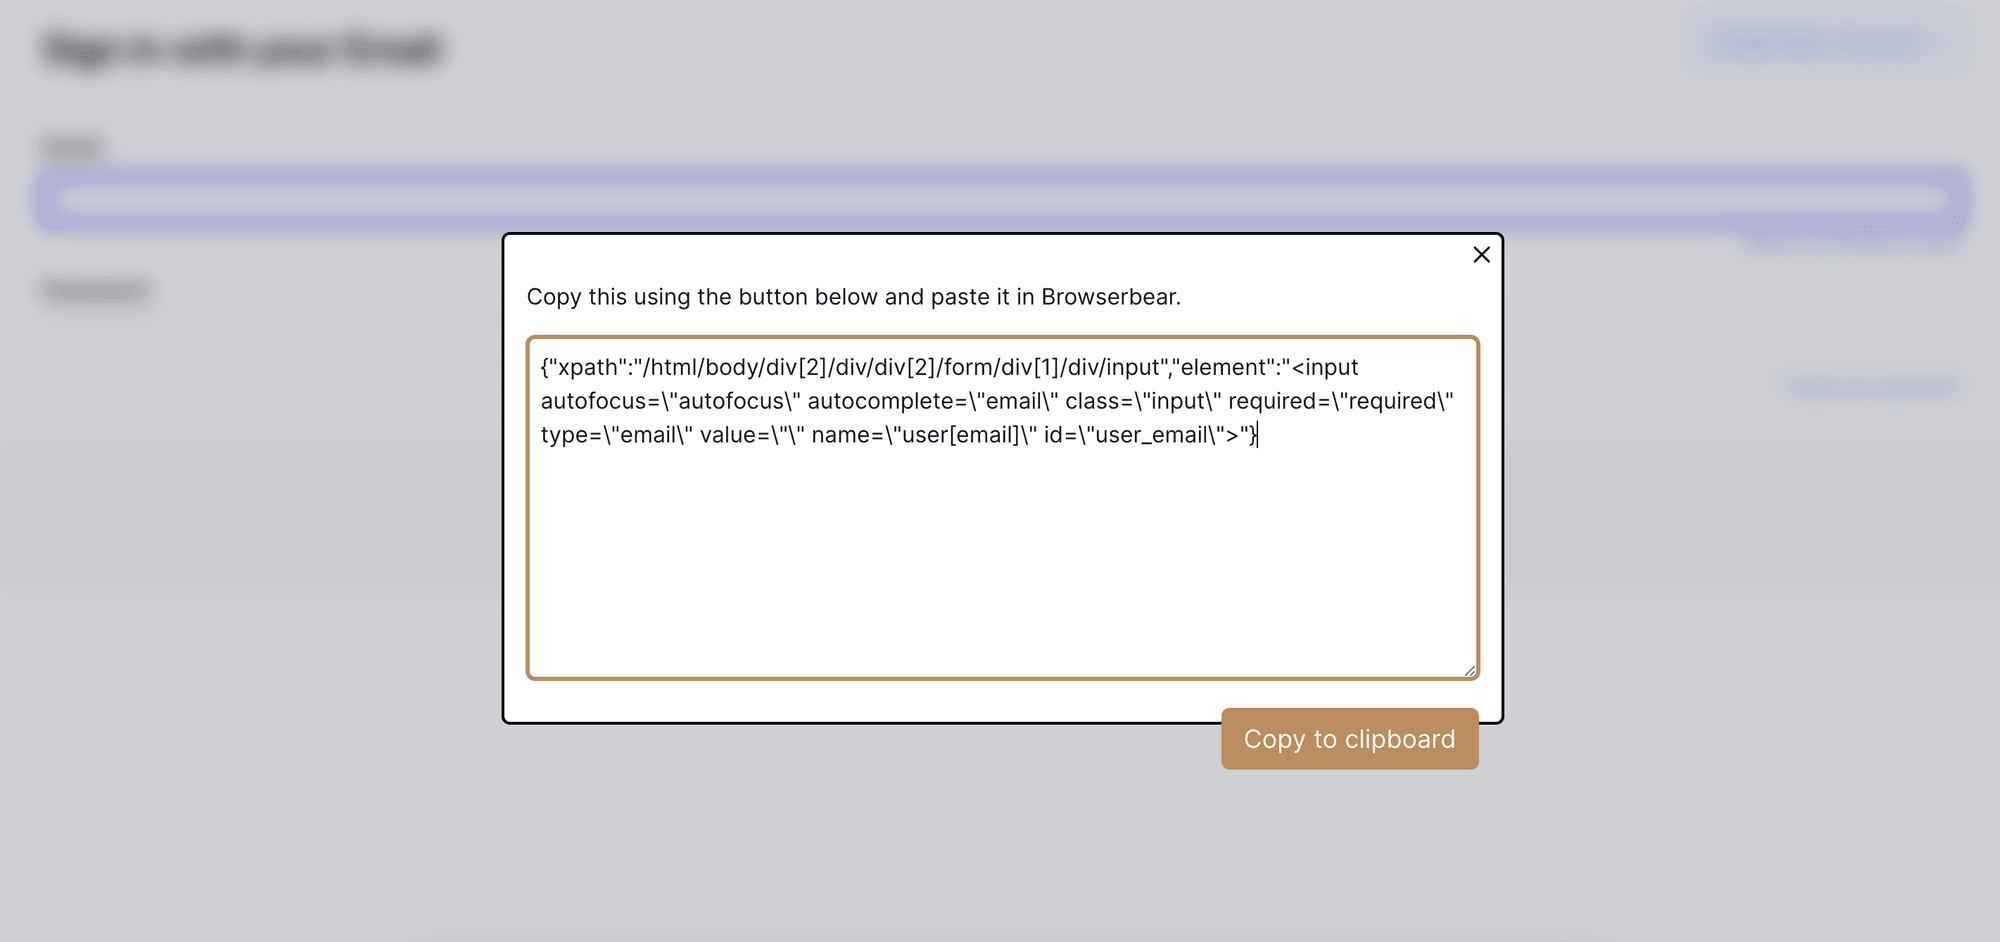Click the end of the JSON snippet
This screenshot has height=942, width=2000.
(1258, 434)
